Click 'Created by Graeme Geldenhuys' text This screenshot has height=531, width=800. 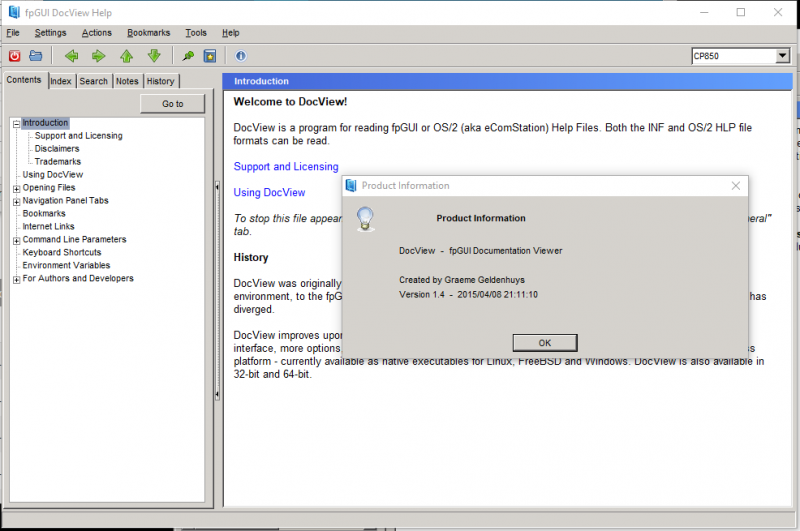point(462,280)
